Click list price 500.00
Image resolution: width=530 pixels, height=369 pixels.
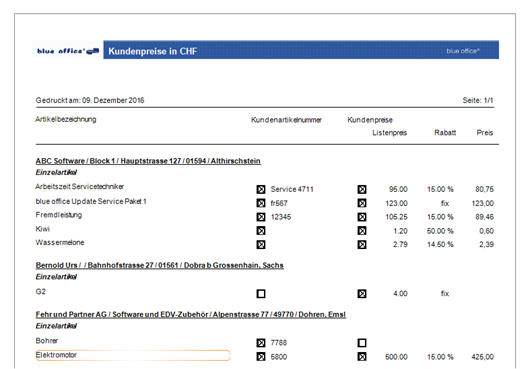396,357
